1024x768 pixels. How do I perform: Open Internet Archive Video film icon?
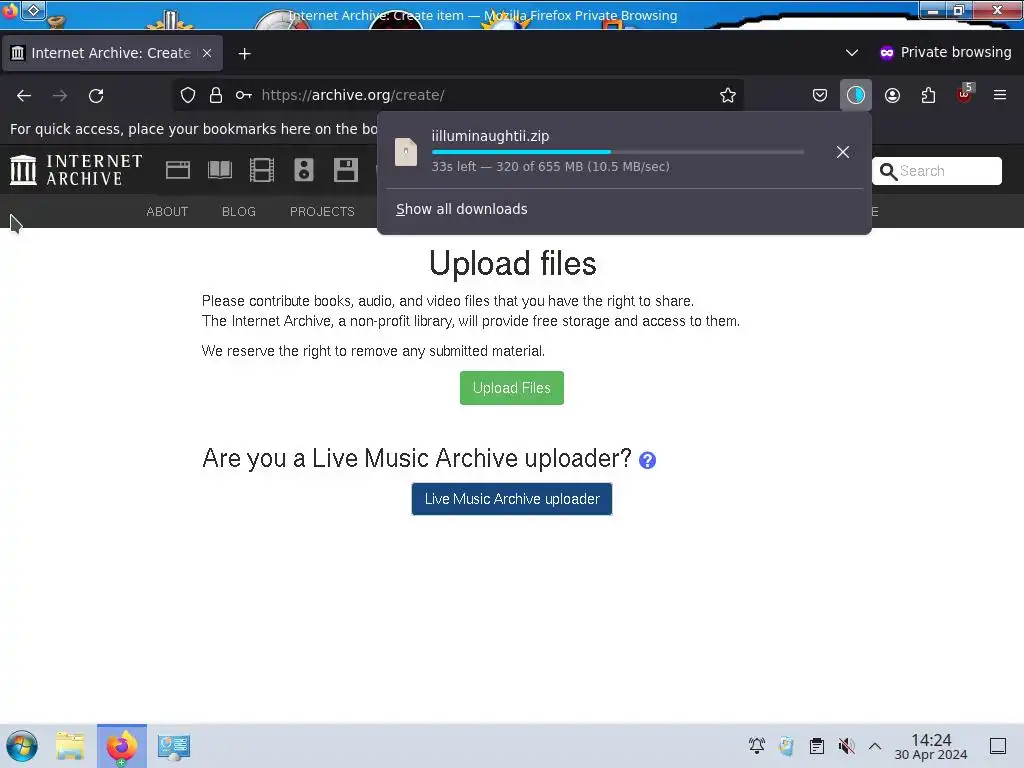(262, 170)
